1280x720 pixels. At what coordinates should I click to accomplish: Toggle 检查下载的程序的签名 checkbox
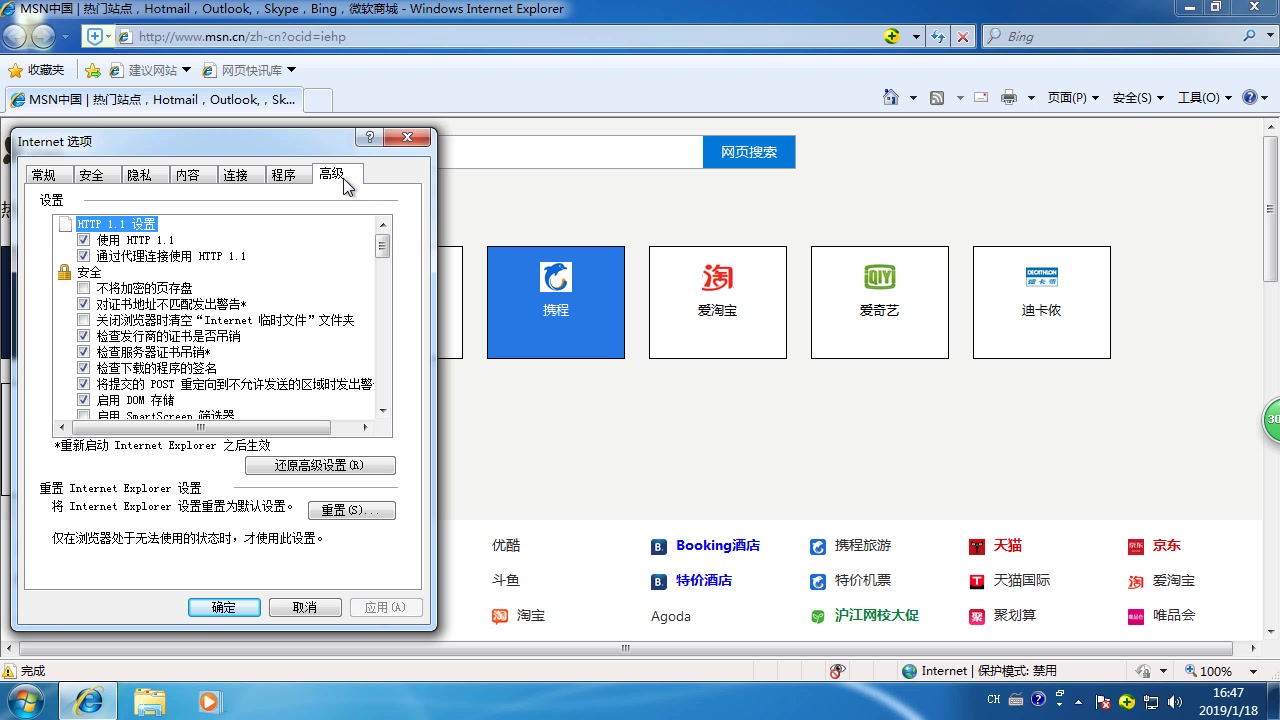(x=84, y=368)
